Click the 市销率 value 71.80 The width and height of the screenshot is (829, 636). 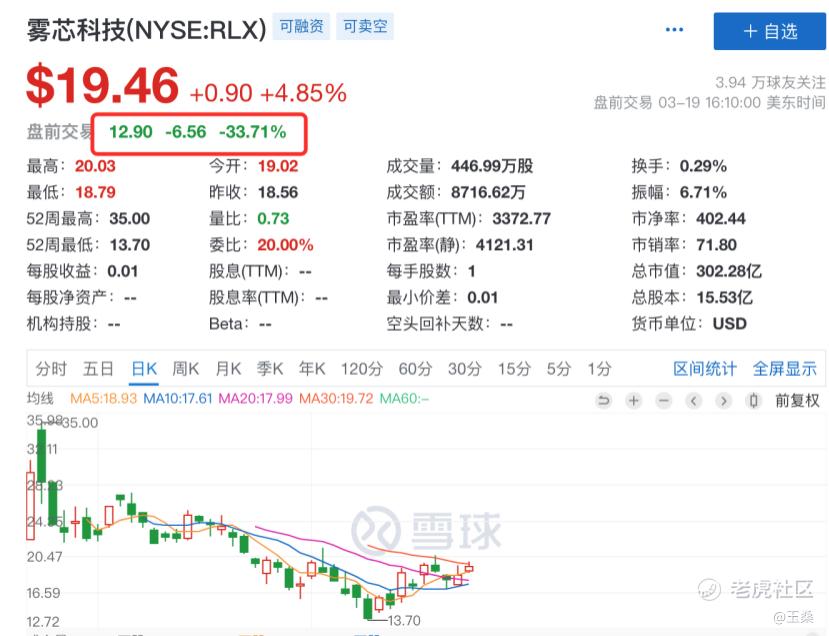point(716,245)
